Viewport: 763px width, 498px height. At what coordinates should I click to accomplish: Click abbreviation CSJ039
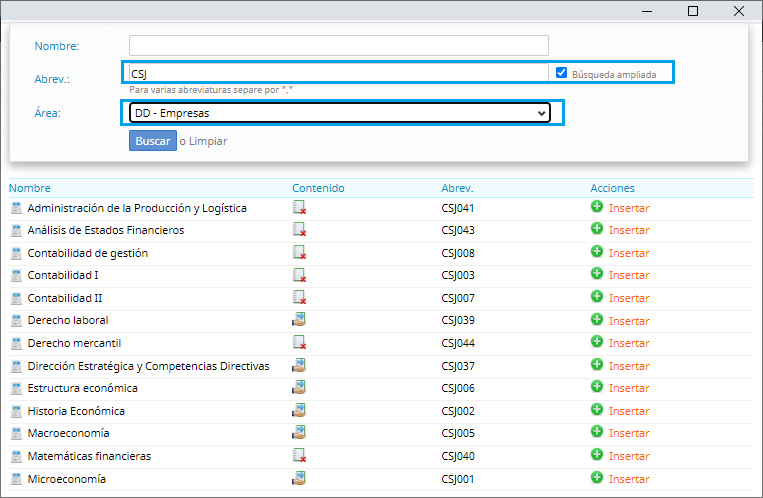pos(457,320)
